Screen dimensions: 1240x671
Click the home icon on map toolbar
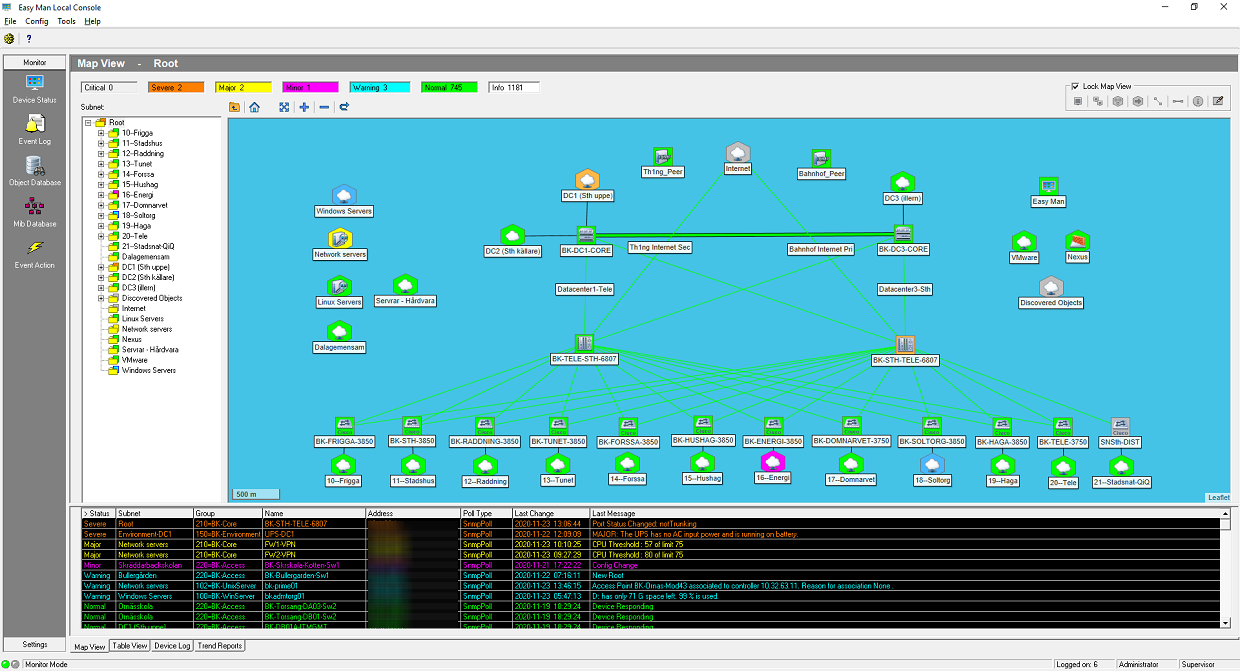click(x=254, y=107)
